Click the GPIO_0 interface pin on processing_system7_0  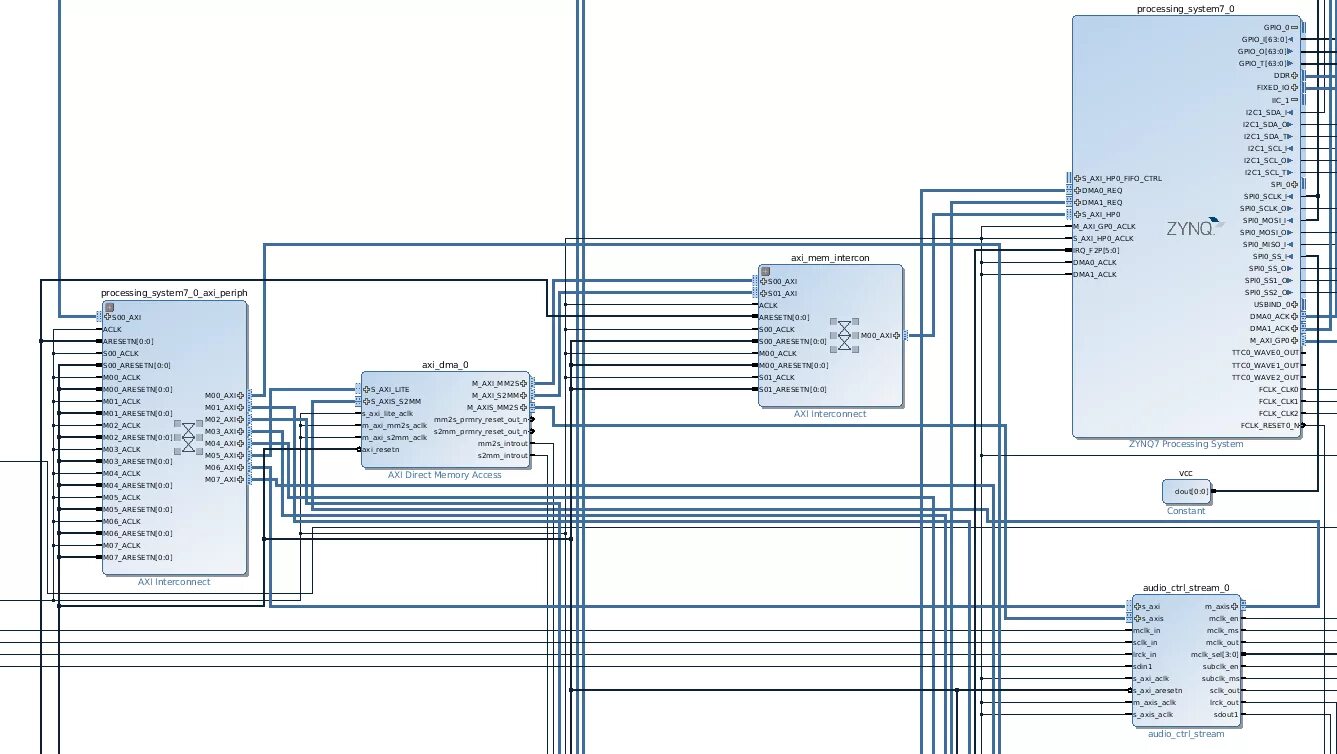point(1292,26)
